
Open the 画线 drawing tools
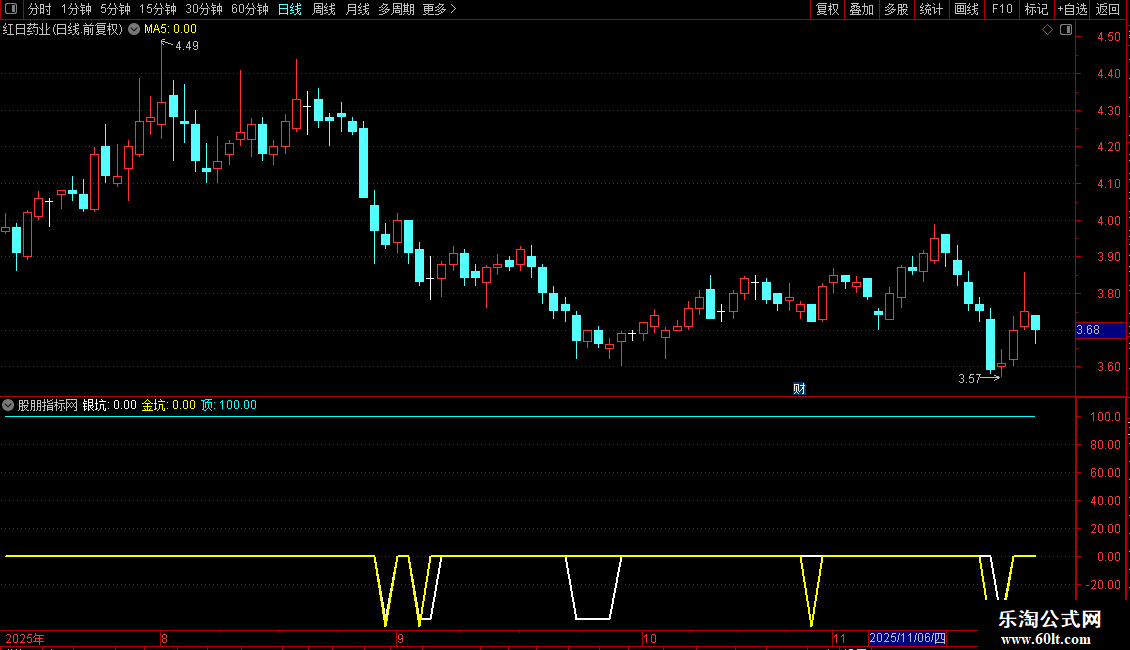[x=966, y=9]
